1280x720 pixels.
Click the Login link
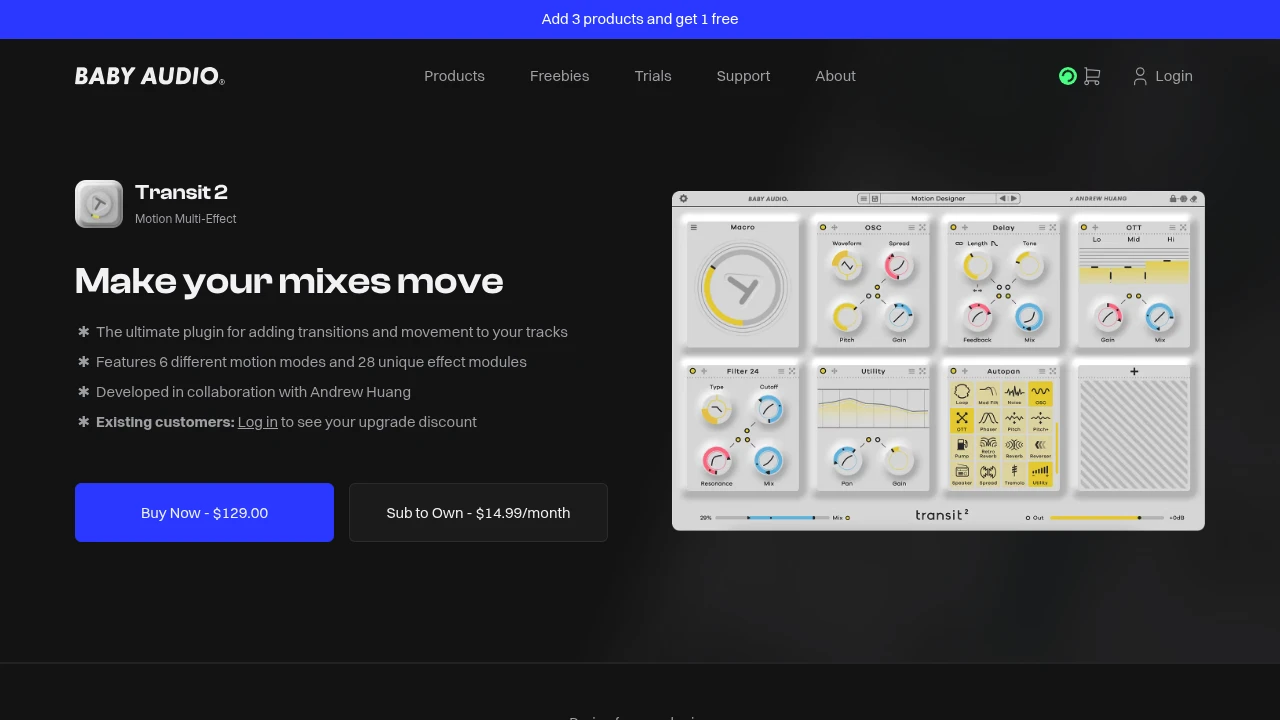(x=1163, y=76)
